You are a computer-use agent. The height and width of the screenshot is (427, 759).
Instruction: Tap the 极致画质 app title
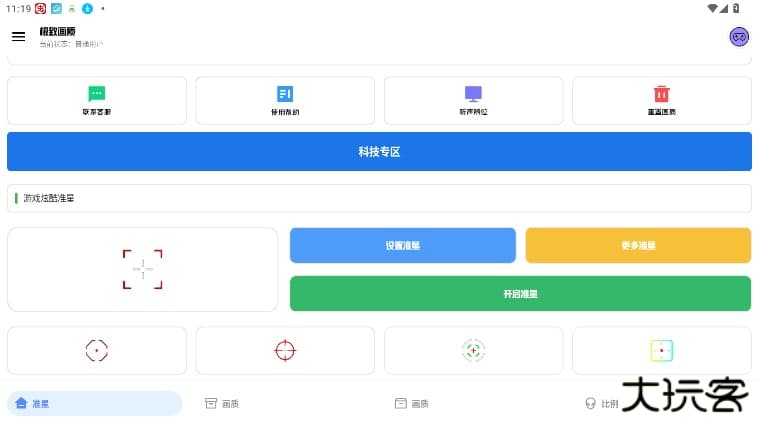click(x=58, y=31)
